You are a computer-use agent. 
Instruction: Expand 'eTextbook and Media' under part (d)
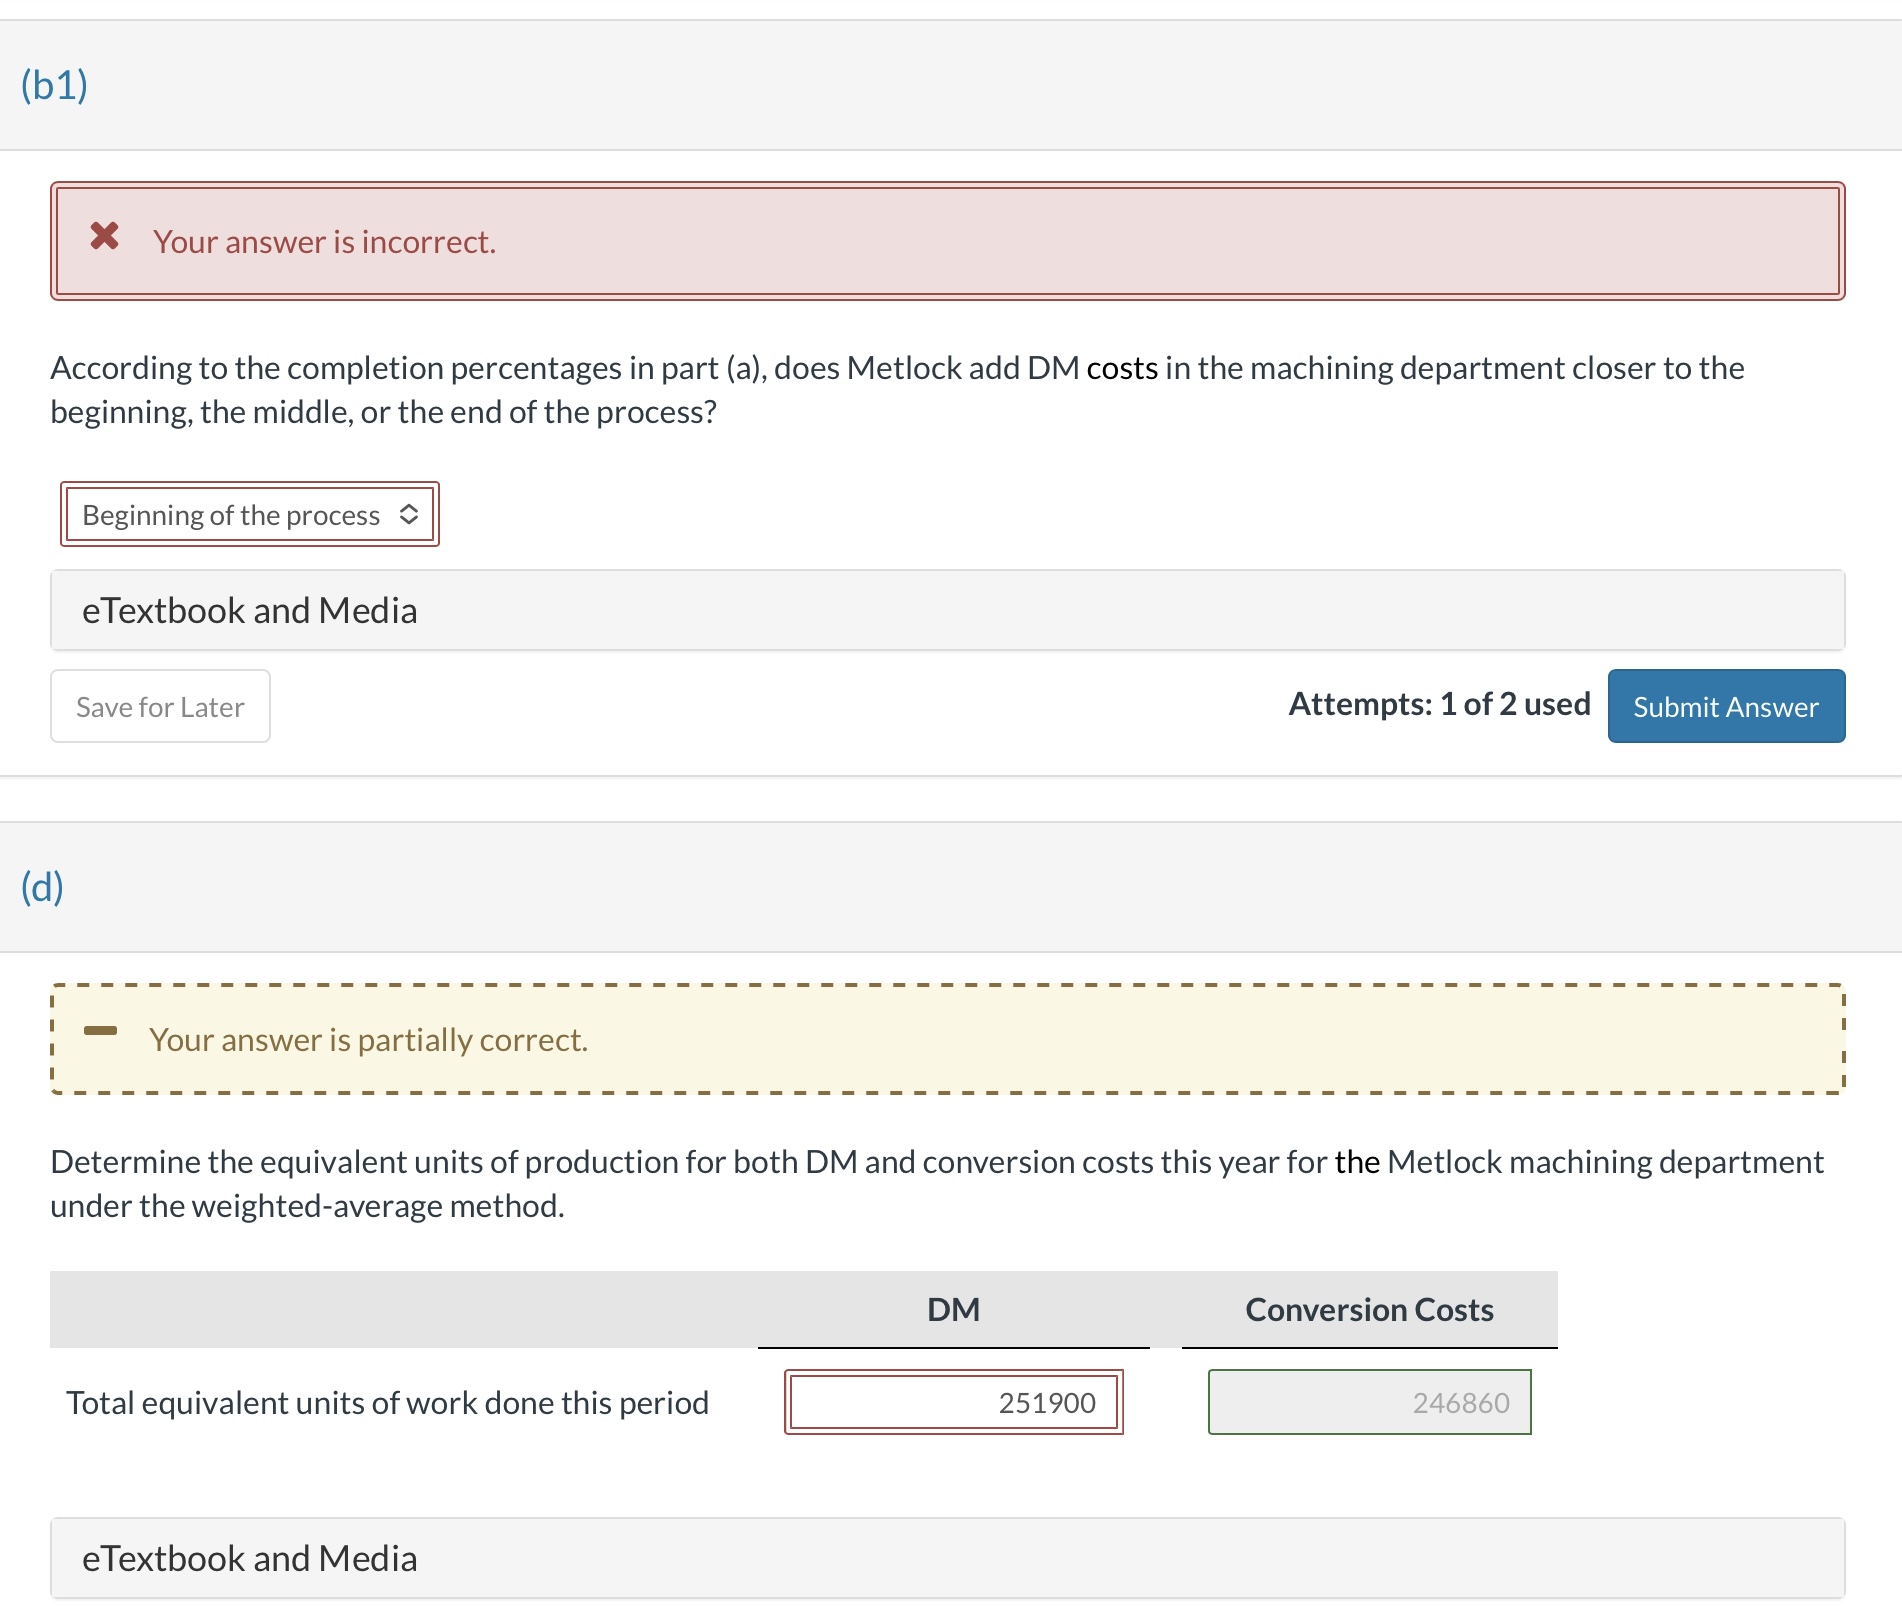click(x=249, y=1557)
